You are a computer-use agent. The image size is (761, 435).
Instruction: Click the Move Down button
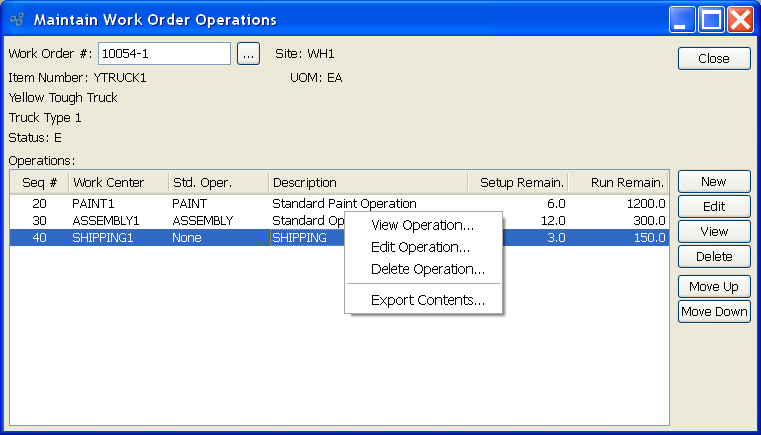pos(713,312)
